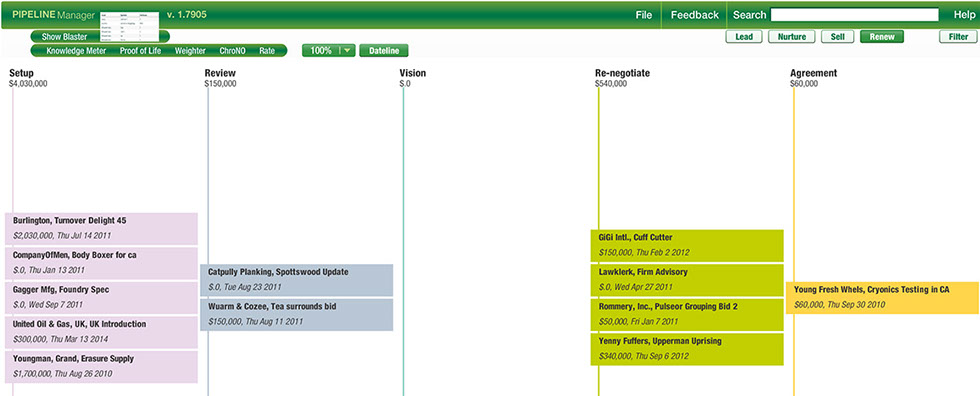Click the Setup total $4,030,000

(x=28, y=84)
